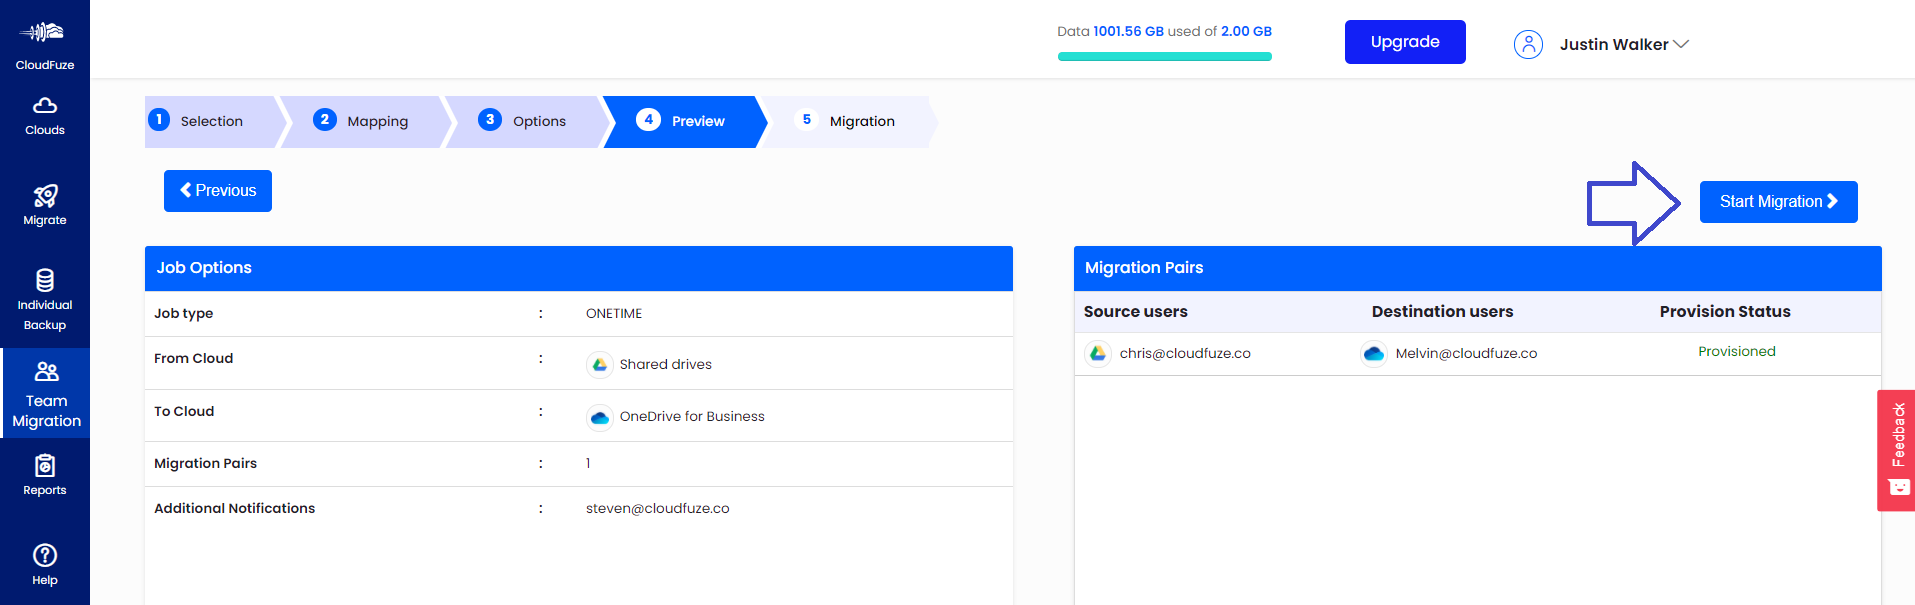
Task: Open the Clouds sidebar icon
Action: (x=45, y=105)
